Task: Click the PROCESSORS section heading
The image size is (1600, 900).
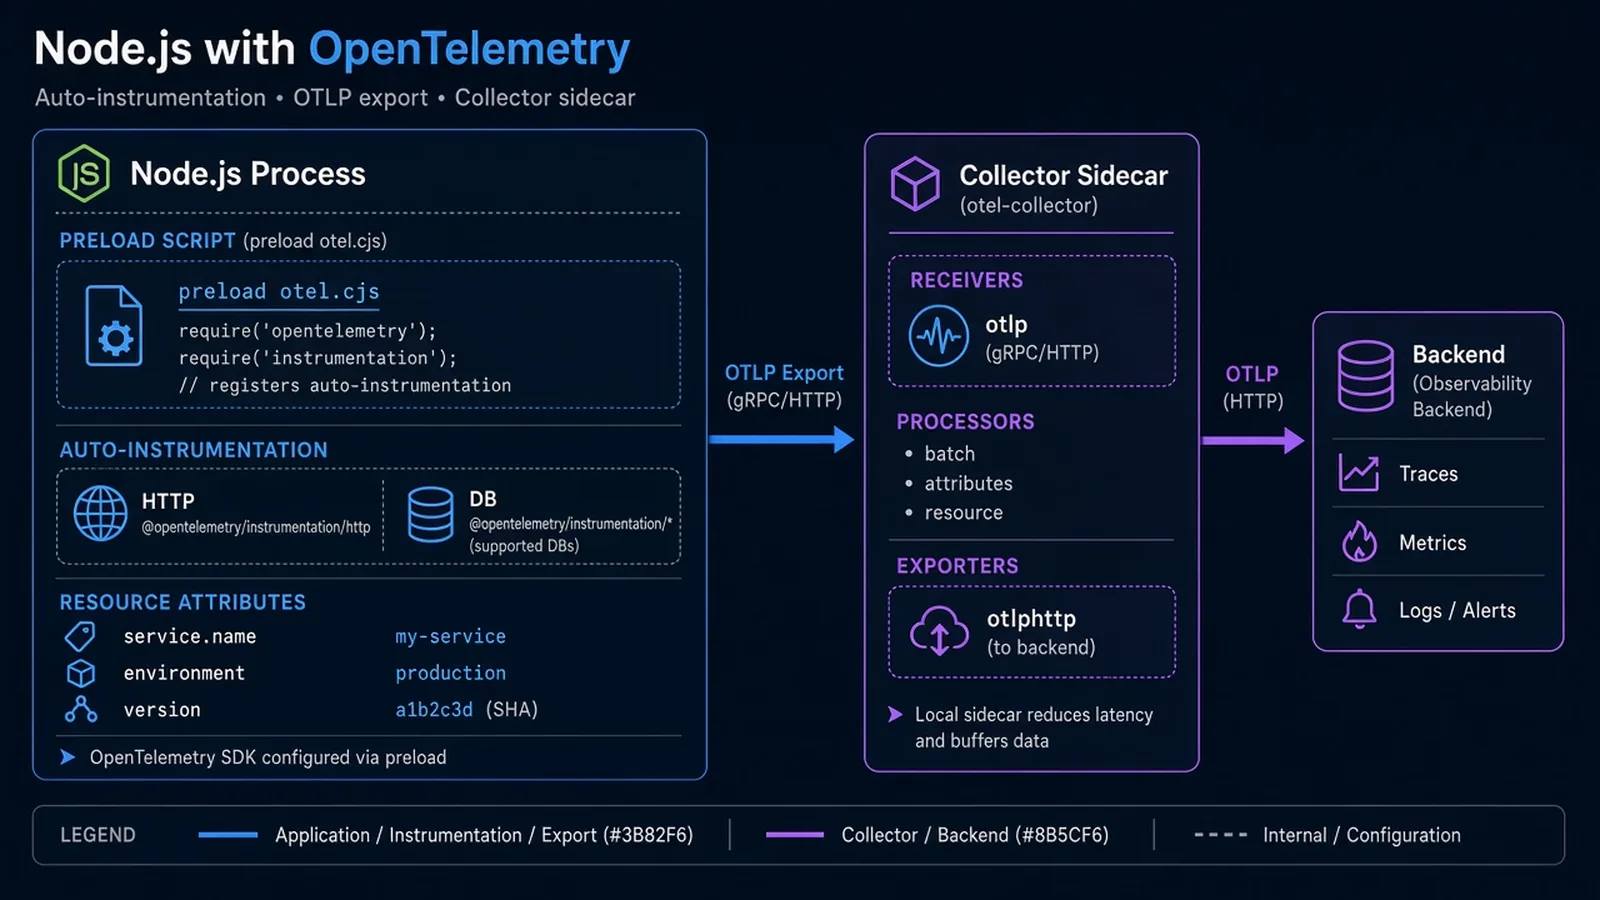Action: click(965, 422)
